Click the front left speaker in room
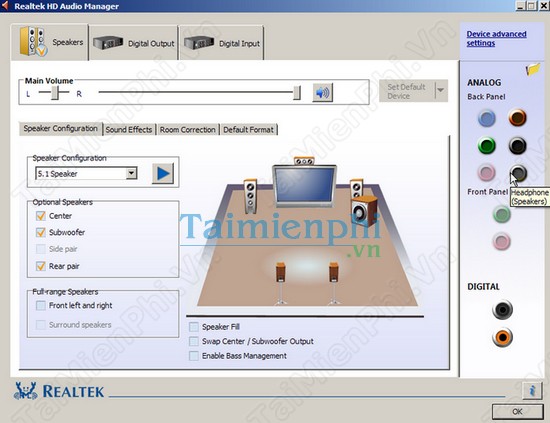The width and height of the screenshot is (550, 423). click(x=250, y=196)
